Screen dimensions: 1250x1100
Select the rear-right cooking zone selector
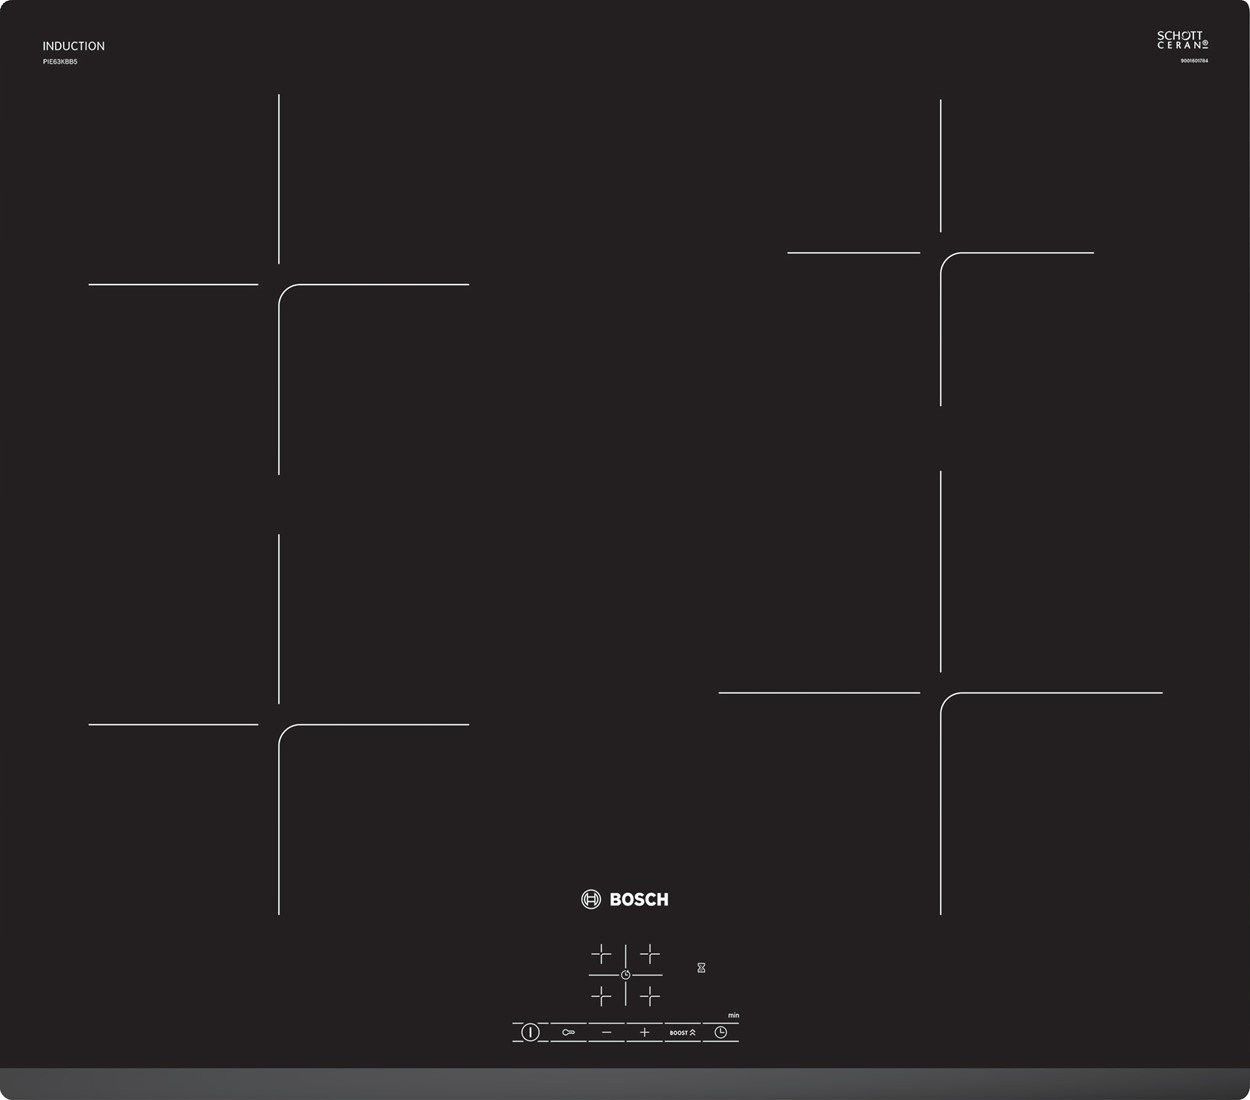coord(650,953)
